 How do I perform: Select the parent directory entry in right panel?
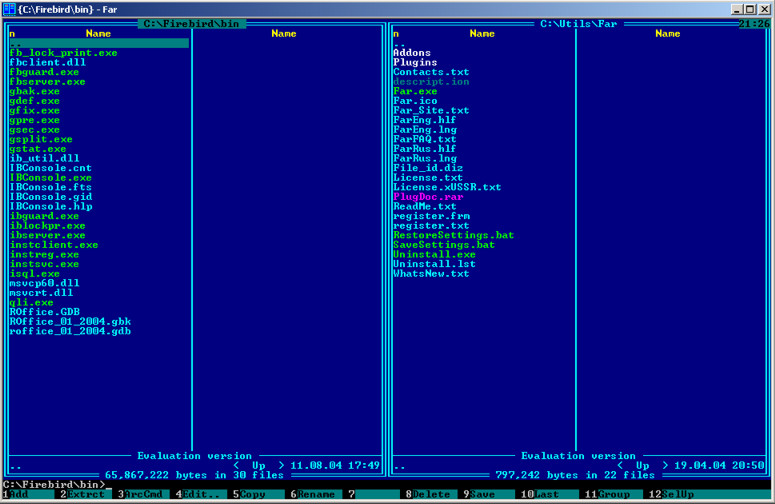click(x=399, y=44)
